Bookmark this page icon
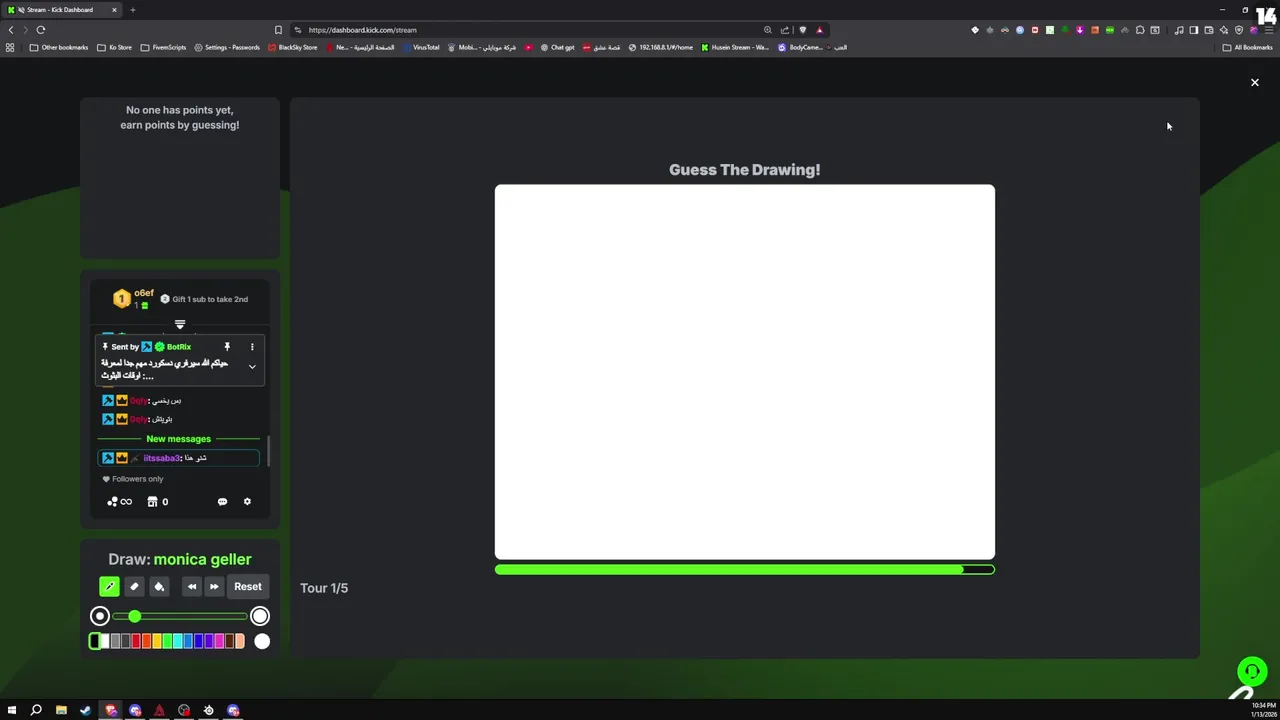Screen dimensions: 1280x720 [x=278, y=30]
